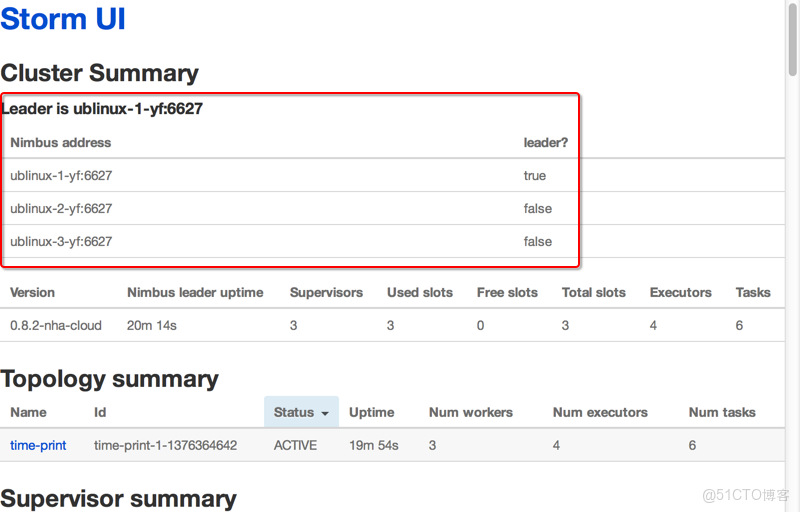
Task: Click the leader? column header
Action: tap(545, 142)
